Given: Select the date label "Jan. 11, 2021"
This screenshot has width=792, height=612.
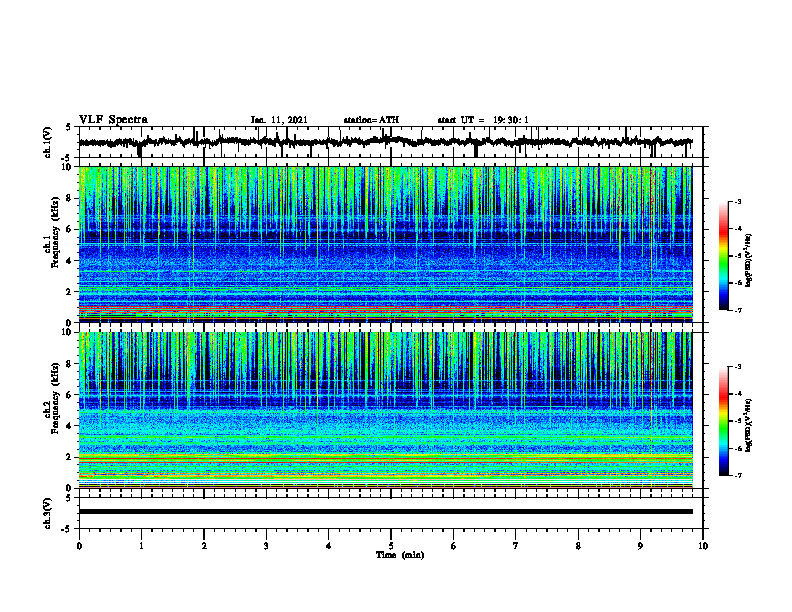Looking at the screenshot, I should click(x=279, y=120).
